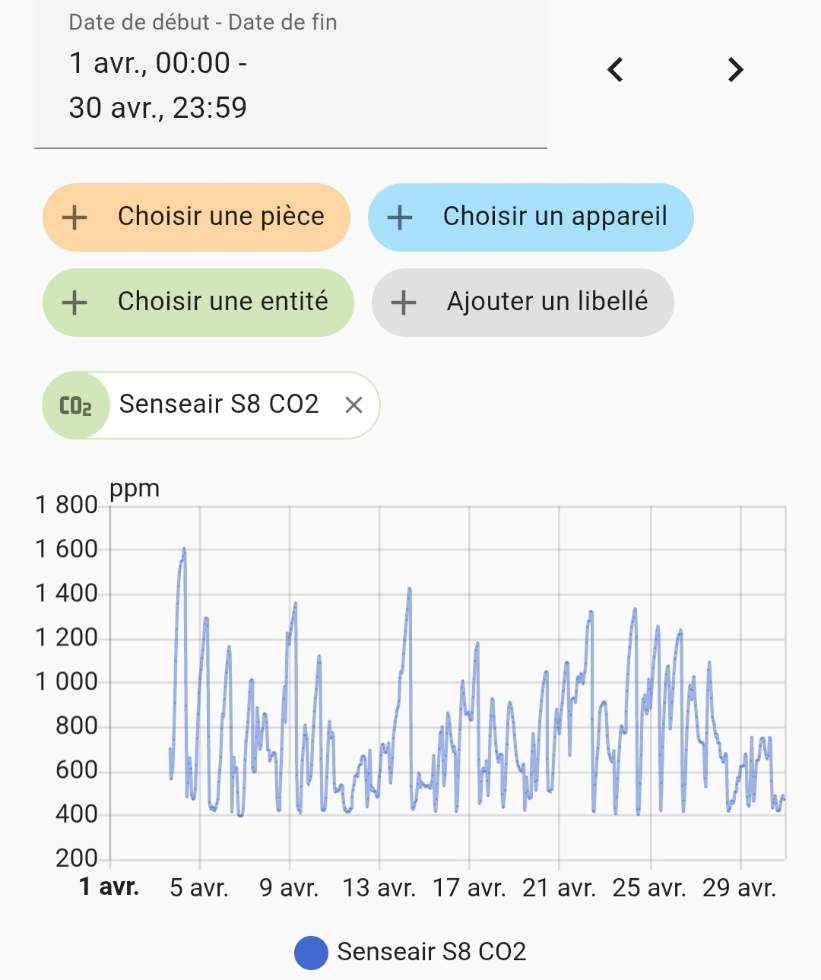This screenshot has width=821, height=980.
Task: Click the CO2 icon on the entity chip
Action: coord(76,405)
